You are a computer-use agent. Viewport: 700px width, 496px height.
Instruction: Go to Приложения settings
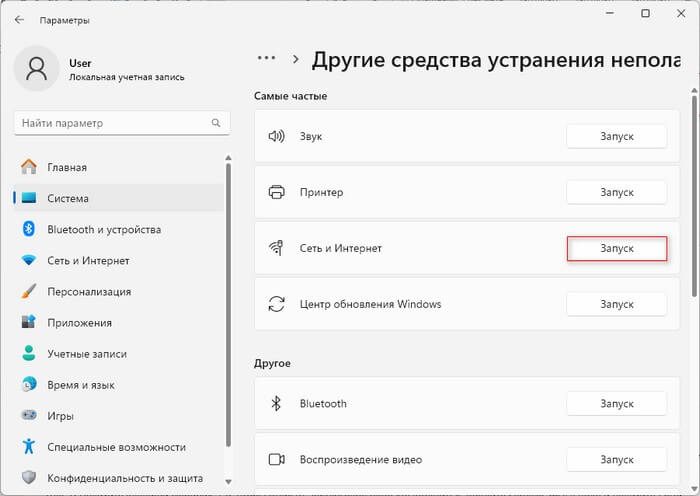[79, 323]
